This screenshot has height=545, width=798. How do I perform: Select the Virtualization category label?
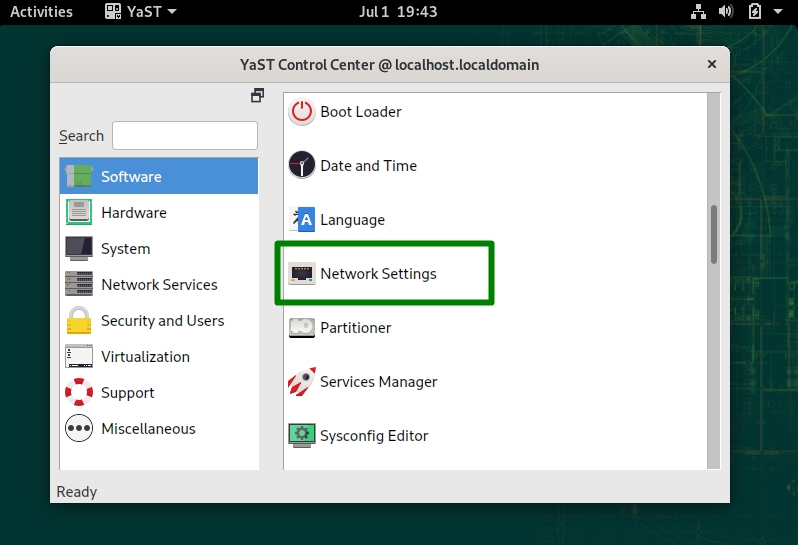146,357
